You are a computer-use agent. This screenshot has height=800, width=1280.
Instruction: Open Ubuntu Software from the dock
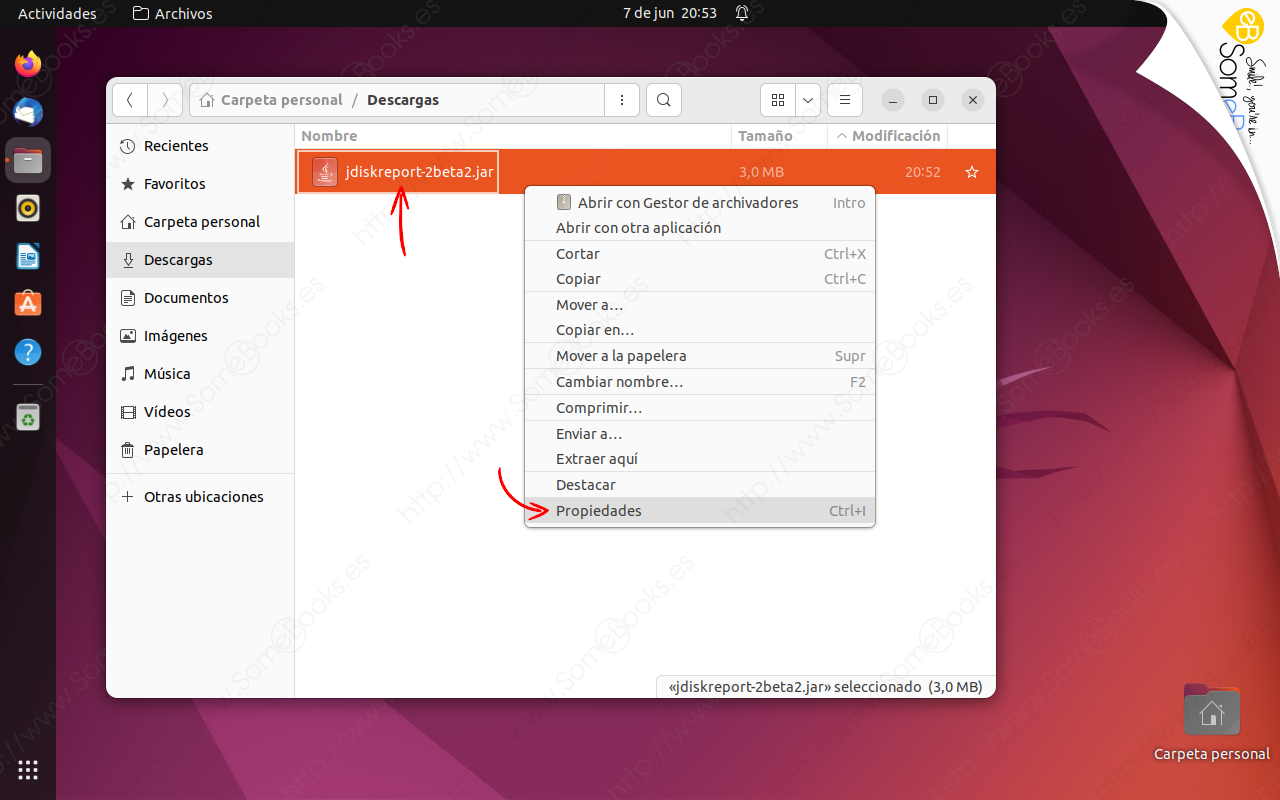coord(27,304)
